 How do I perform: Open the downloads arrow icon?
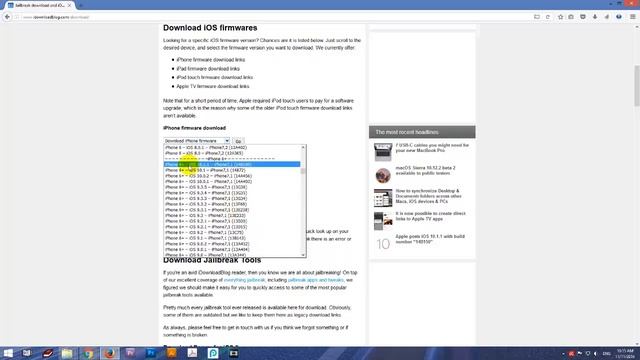tap(595, 17)
